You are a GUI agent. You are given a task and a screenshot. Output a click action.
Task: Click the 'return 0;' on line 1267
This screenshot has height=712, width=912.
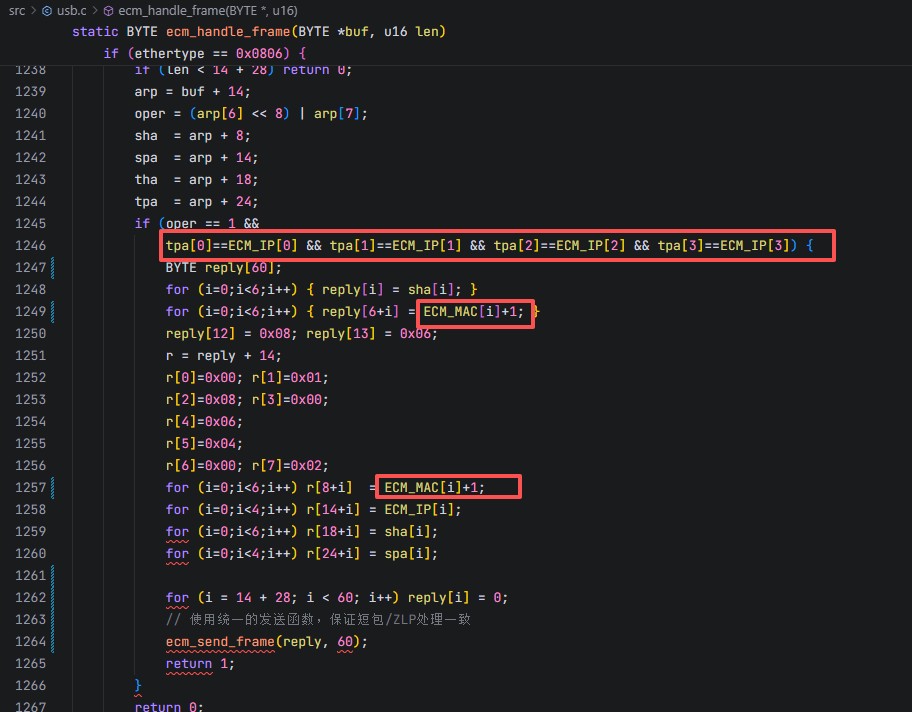pos(169,707)
